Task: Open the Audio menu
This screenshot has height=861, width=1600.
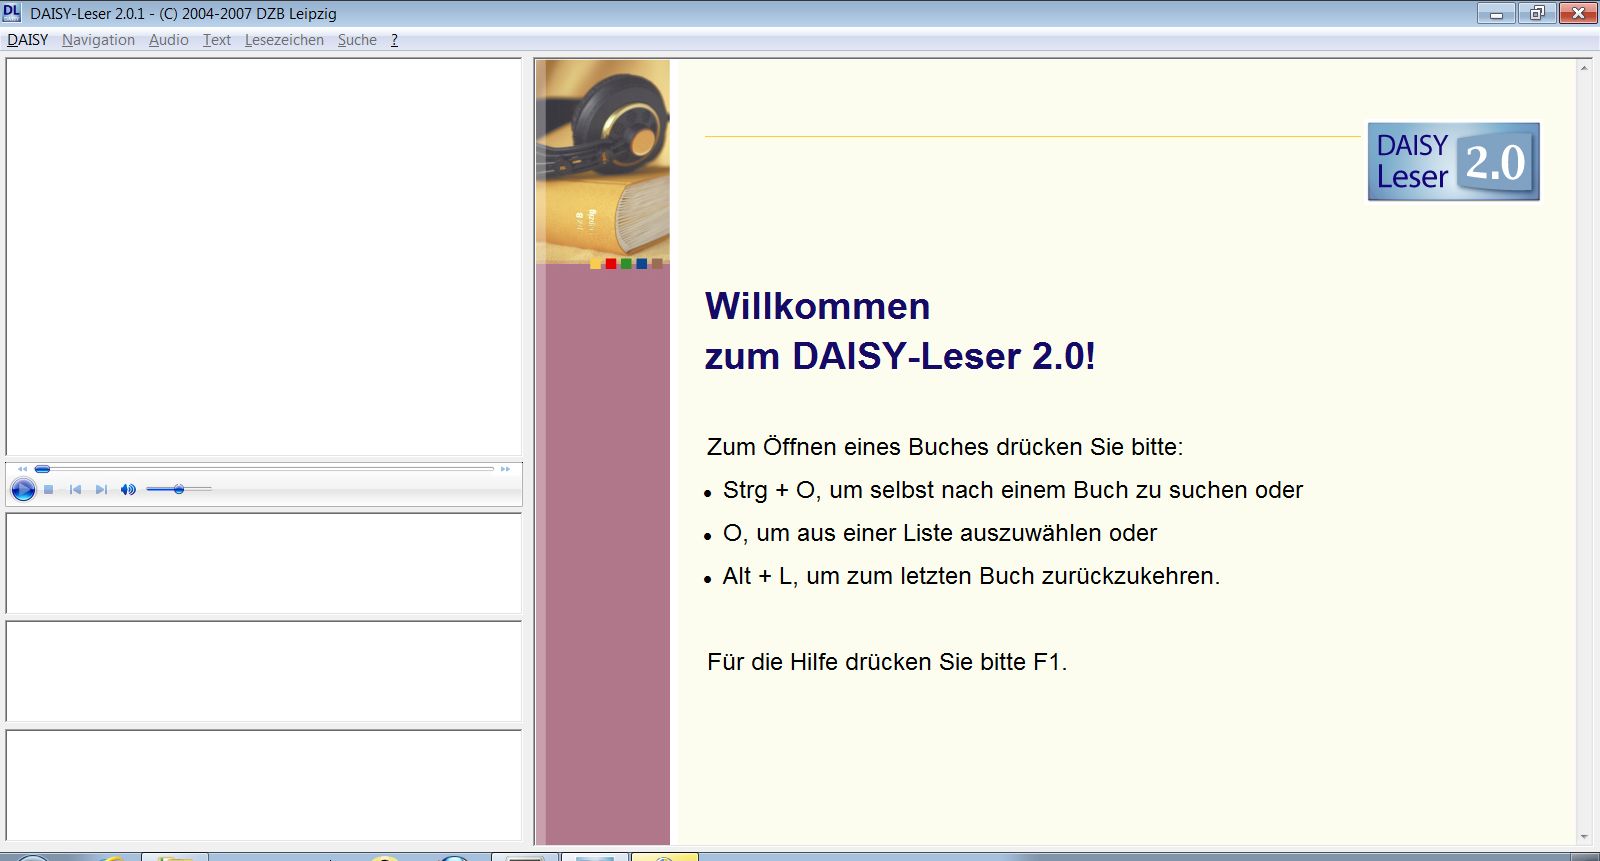Action: [169, 40]
